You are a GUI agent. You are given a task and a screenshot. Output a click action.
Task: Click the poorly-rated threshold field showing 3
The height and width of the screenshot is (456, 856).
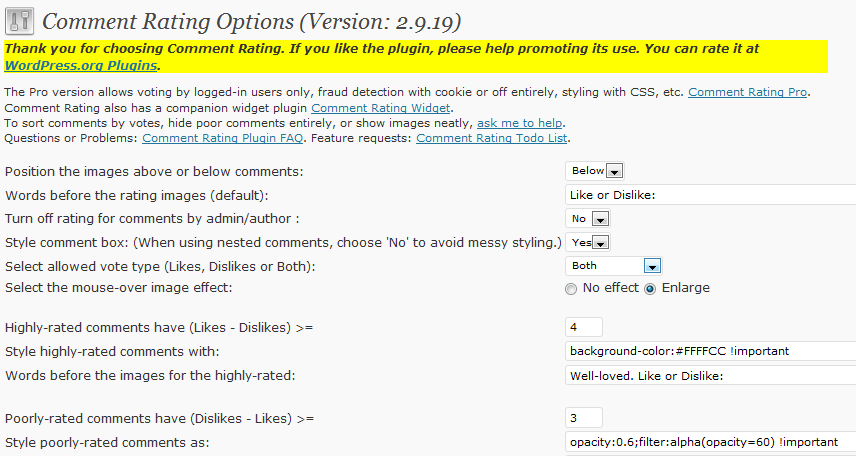pyautogui.click(x=584, y=418)
